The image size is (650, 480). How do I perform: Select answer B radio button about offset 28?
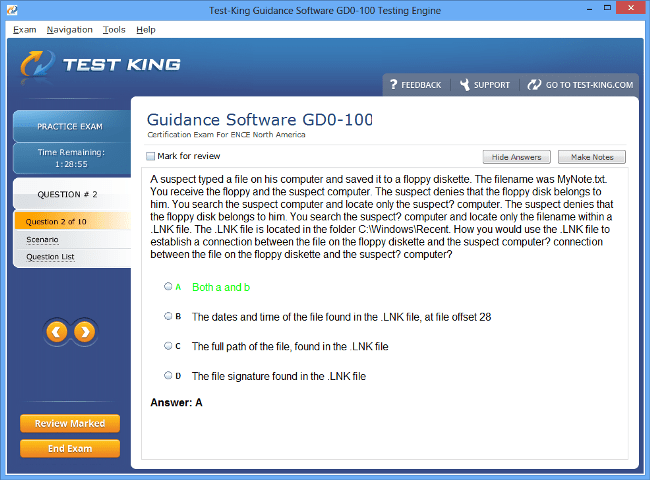tap(168, 316)
